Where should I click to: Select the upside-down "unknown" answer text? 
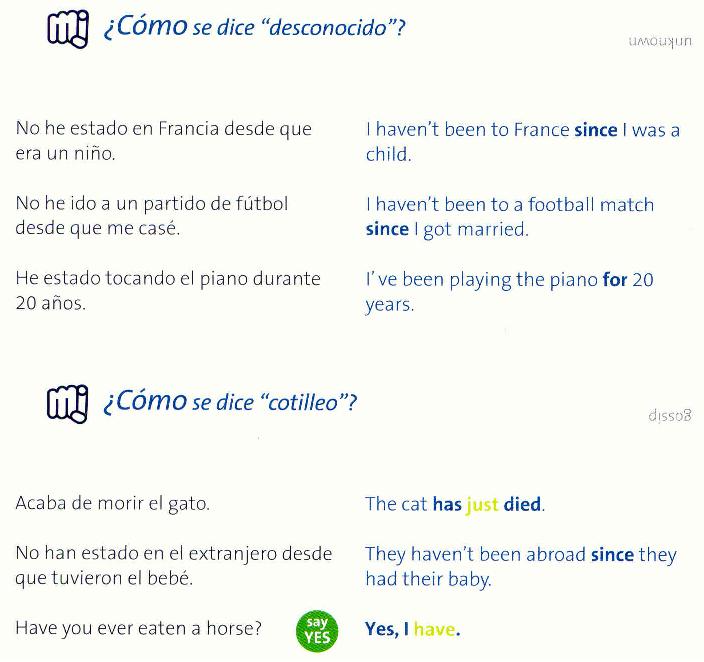coord(660,41)
